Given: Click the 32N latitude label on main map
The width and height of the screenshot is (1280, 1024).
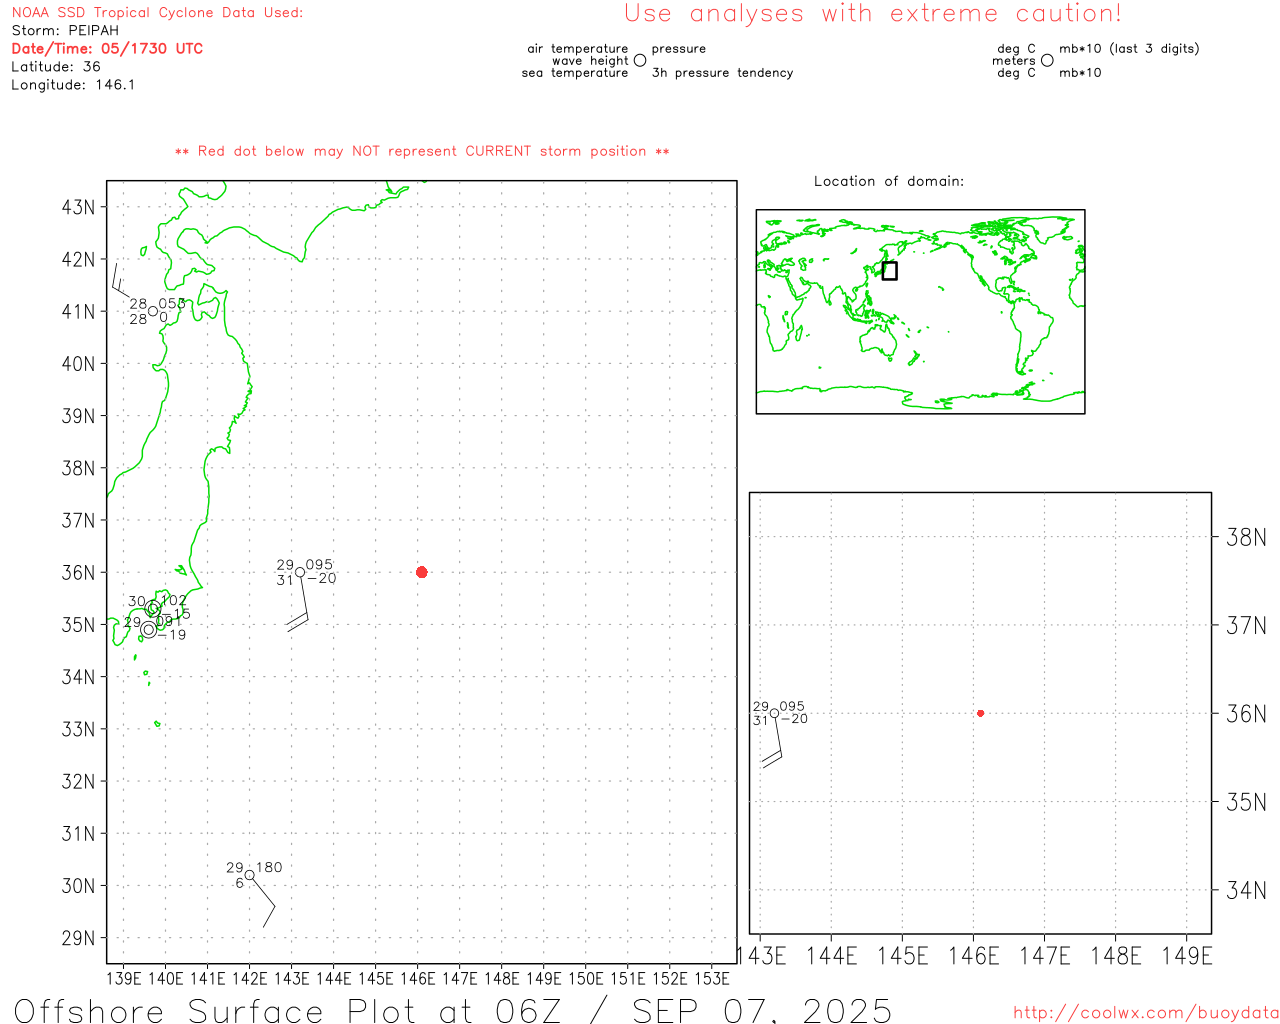Looking at the screenshot, I should 78,781.
